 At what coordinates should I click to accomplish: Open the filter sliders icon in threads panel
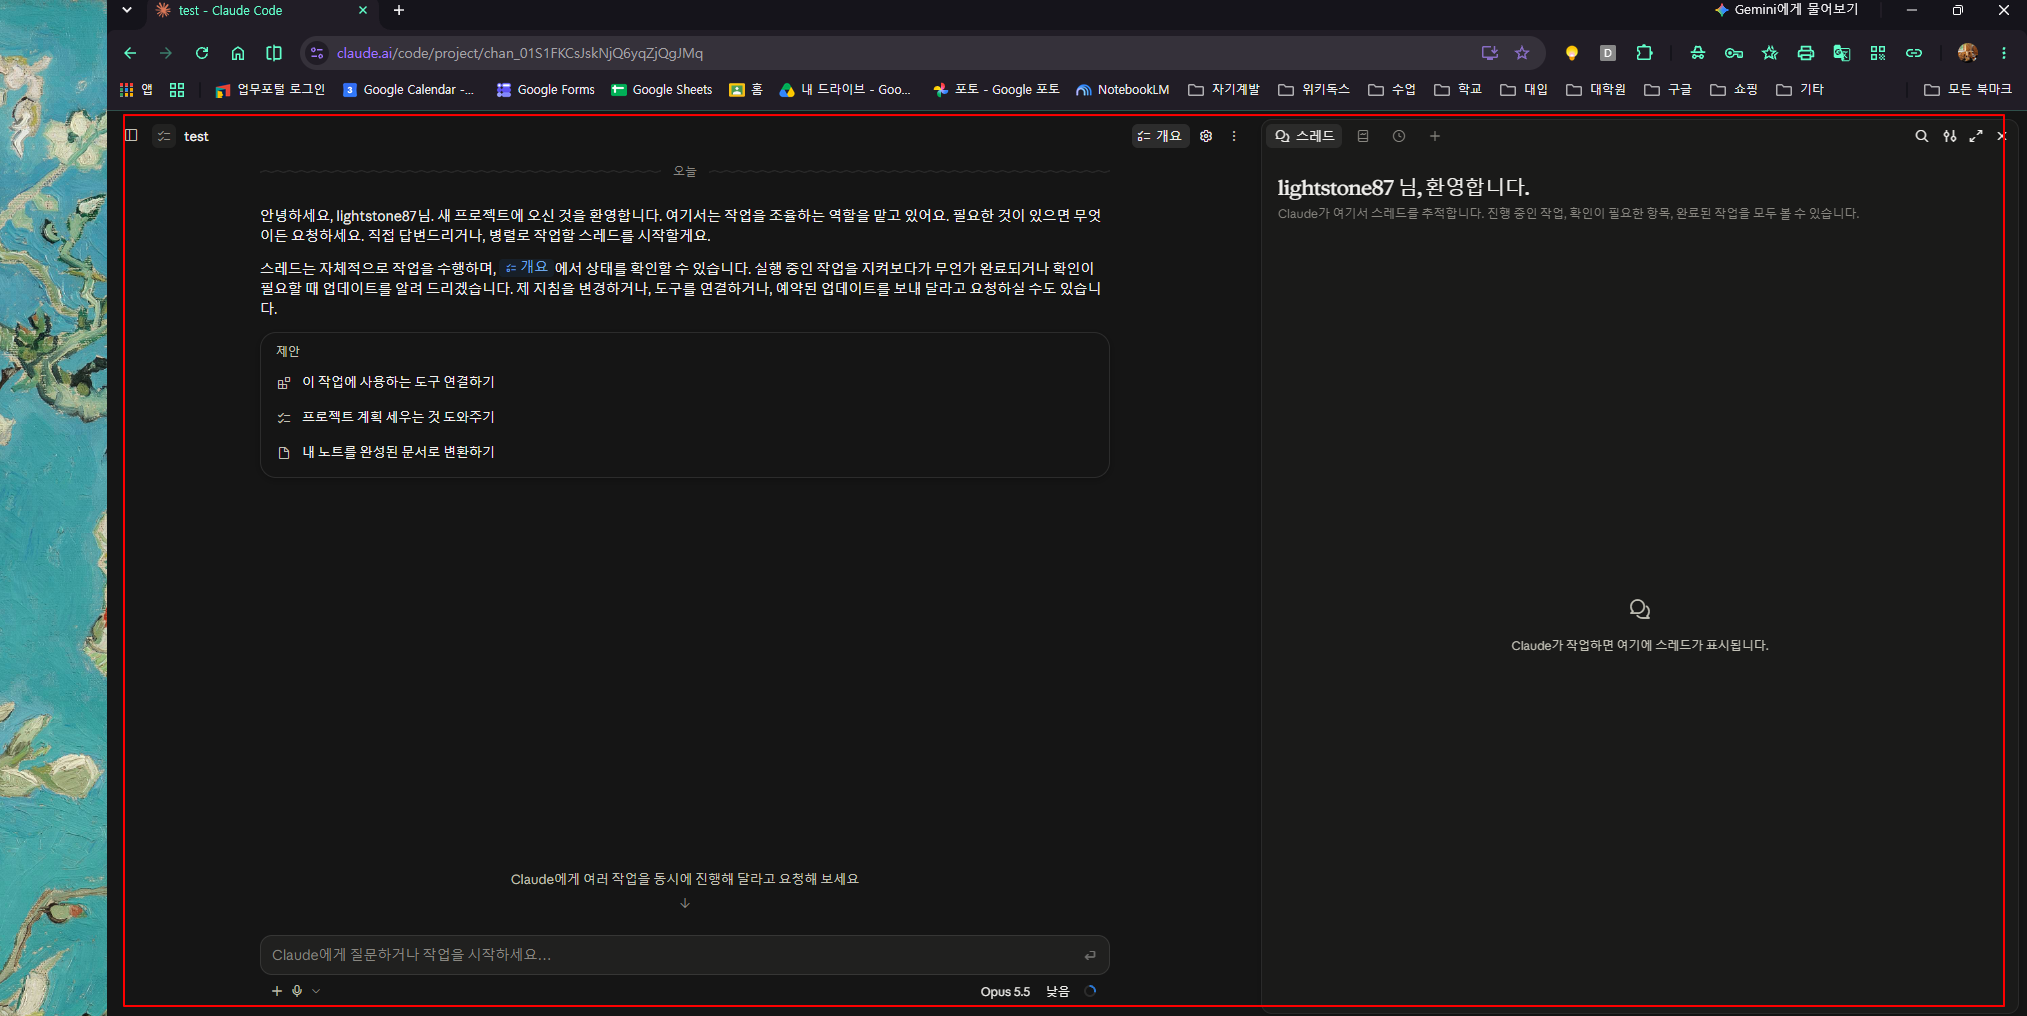point(1949,136)
